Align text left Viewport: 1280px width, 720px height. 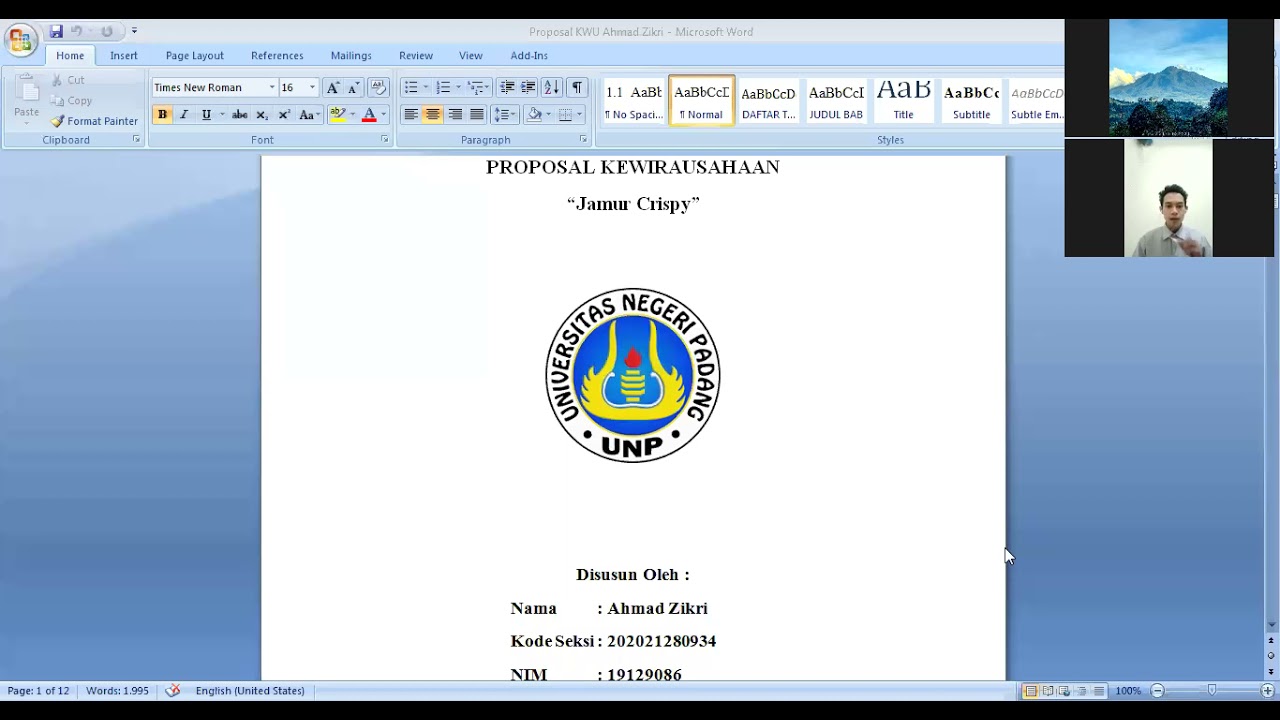point(411,115)
